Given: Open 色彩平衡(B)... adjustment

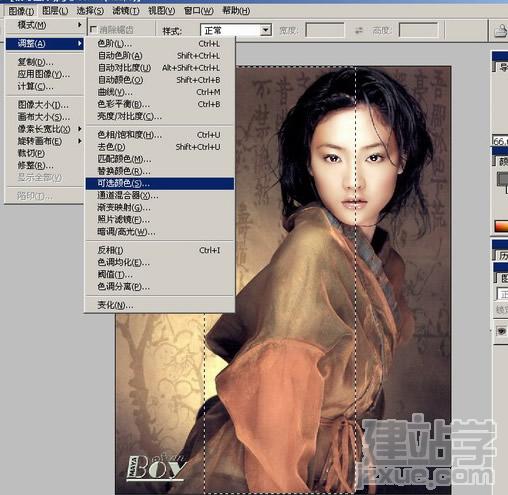Looking at the screenshot, I should [x=160, y=104].
